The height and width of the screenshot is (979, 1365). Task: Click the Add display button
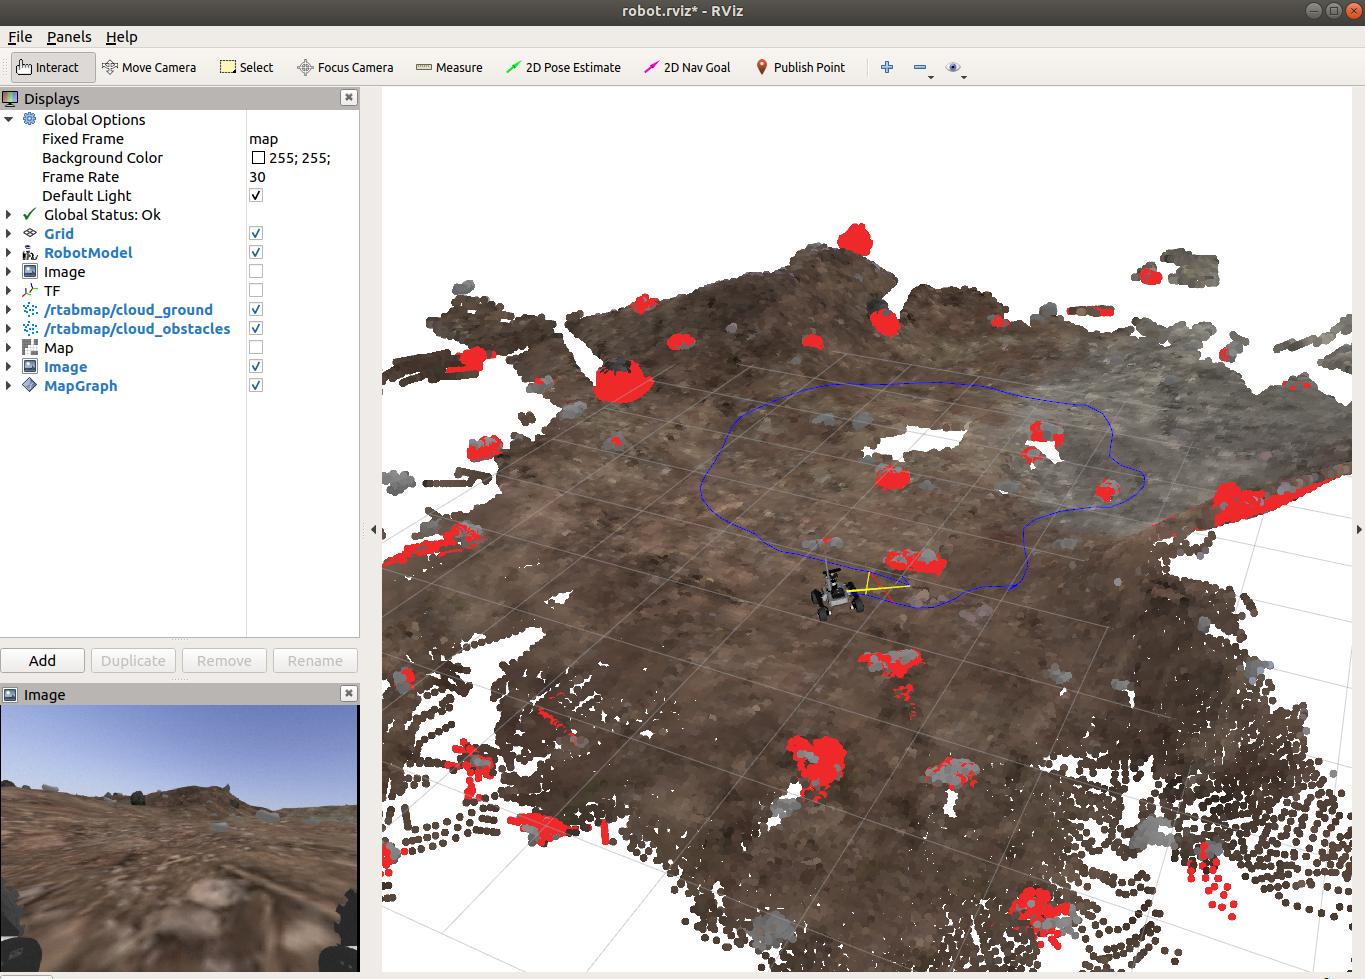tap(42, 661)
